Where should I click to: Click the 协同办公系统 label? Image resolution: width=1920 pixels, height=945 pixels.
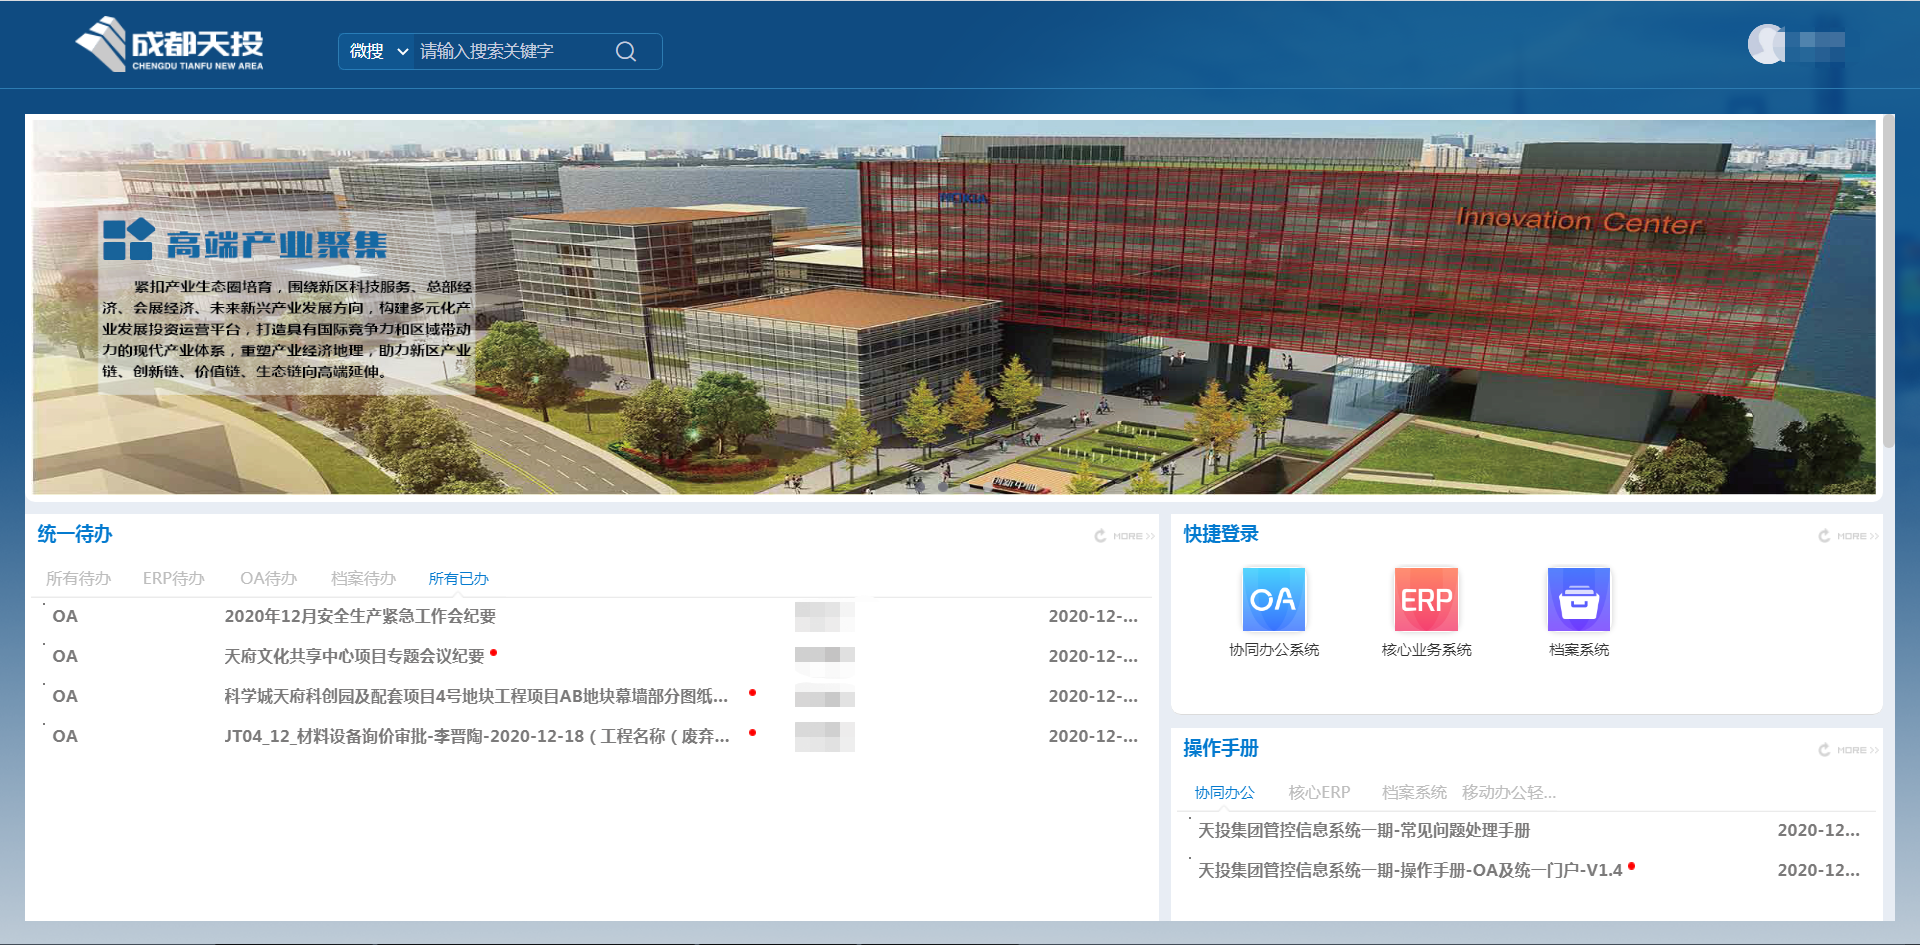click(1274, 650)
